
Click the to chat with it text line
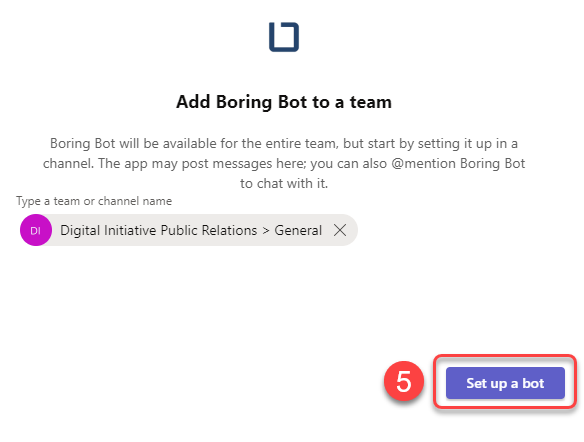click(x=284, y=184)
